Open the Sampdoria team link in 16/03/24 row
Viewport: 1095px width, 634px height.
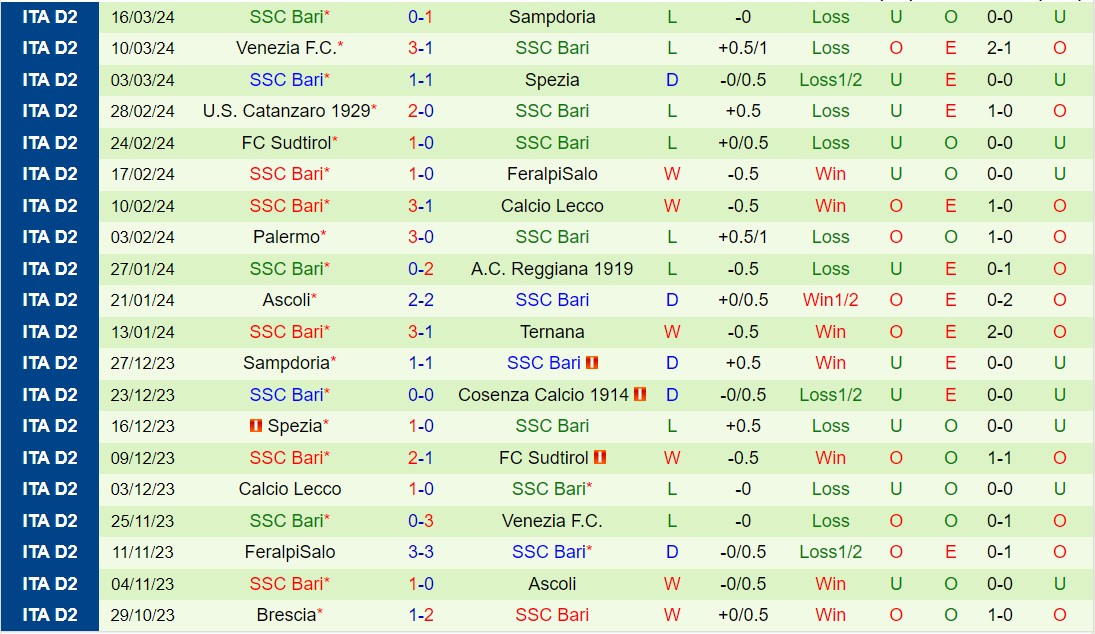[552, 17]
